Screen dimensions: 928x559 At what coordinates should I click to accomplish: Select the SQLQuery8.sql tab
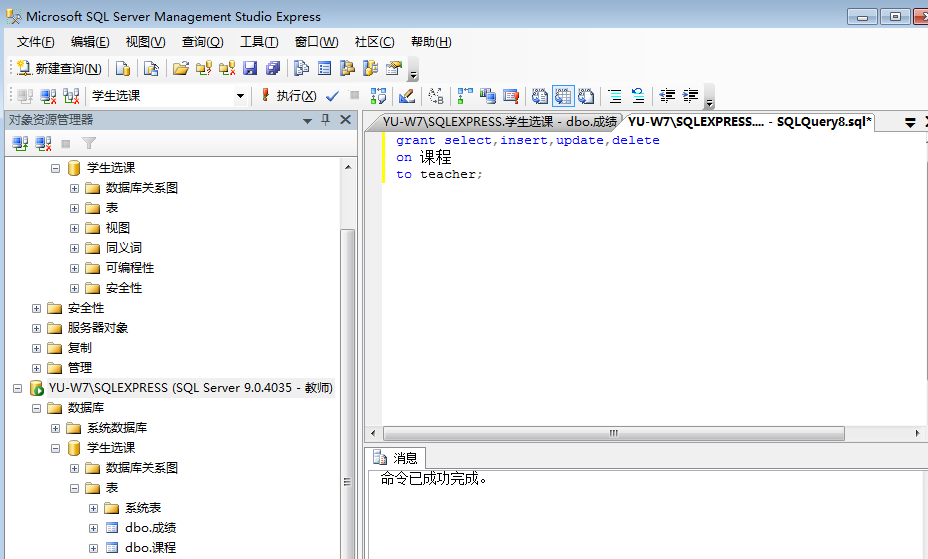[x=749, y=122]
